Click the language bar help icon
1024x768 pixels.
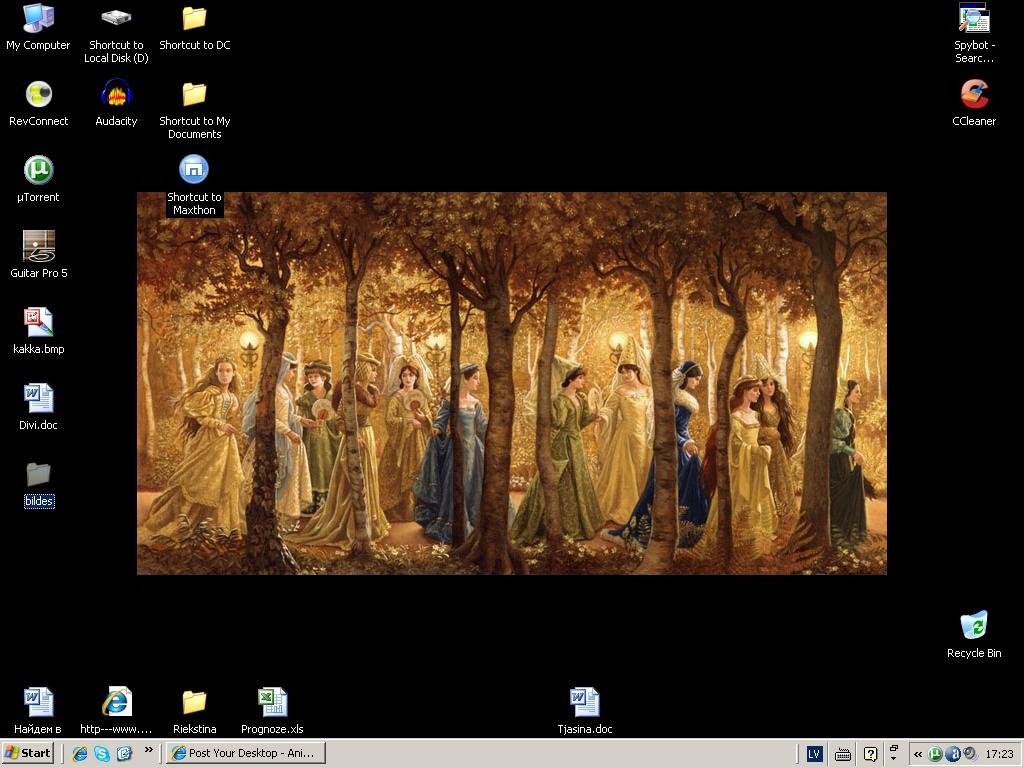click(870, 754)
